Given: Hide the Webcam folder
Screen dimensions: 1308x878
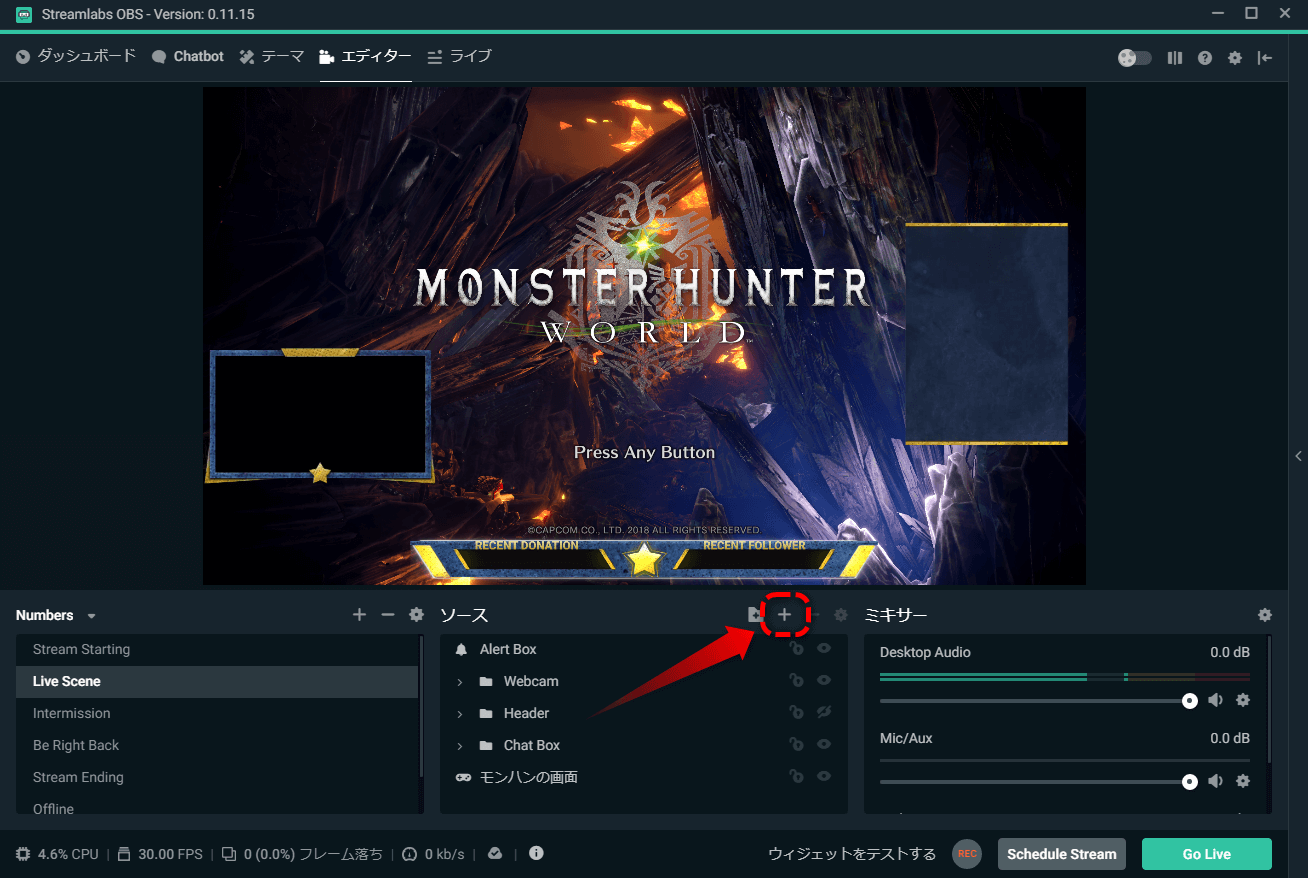Looking at the screenshot, I should pyautogui.click(x=824, y=681).
